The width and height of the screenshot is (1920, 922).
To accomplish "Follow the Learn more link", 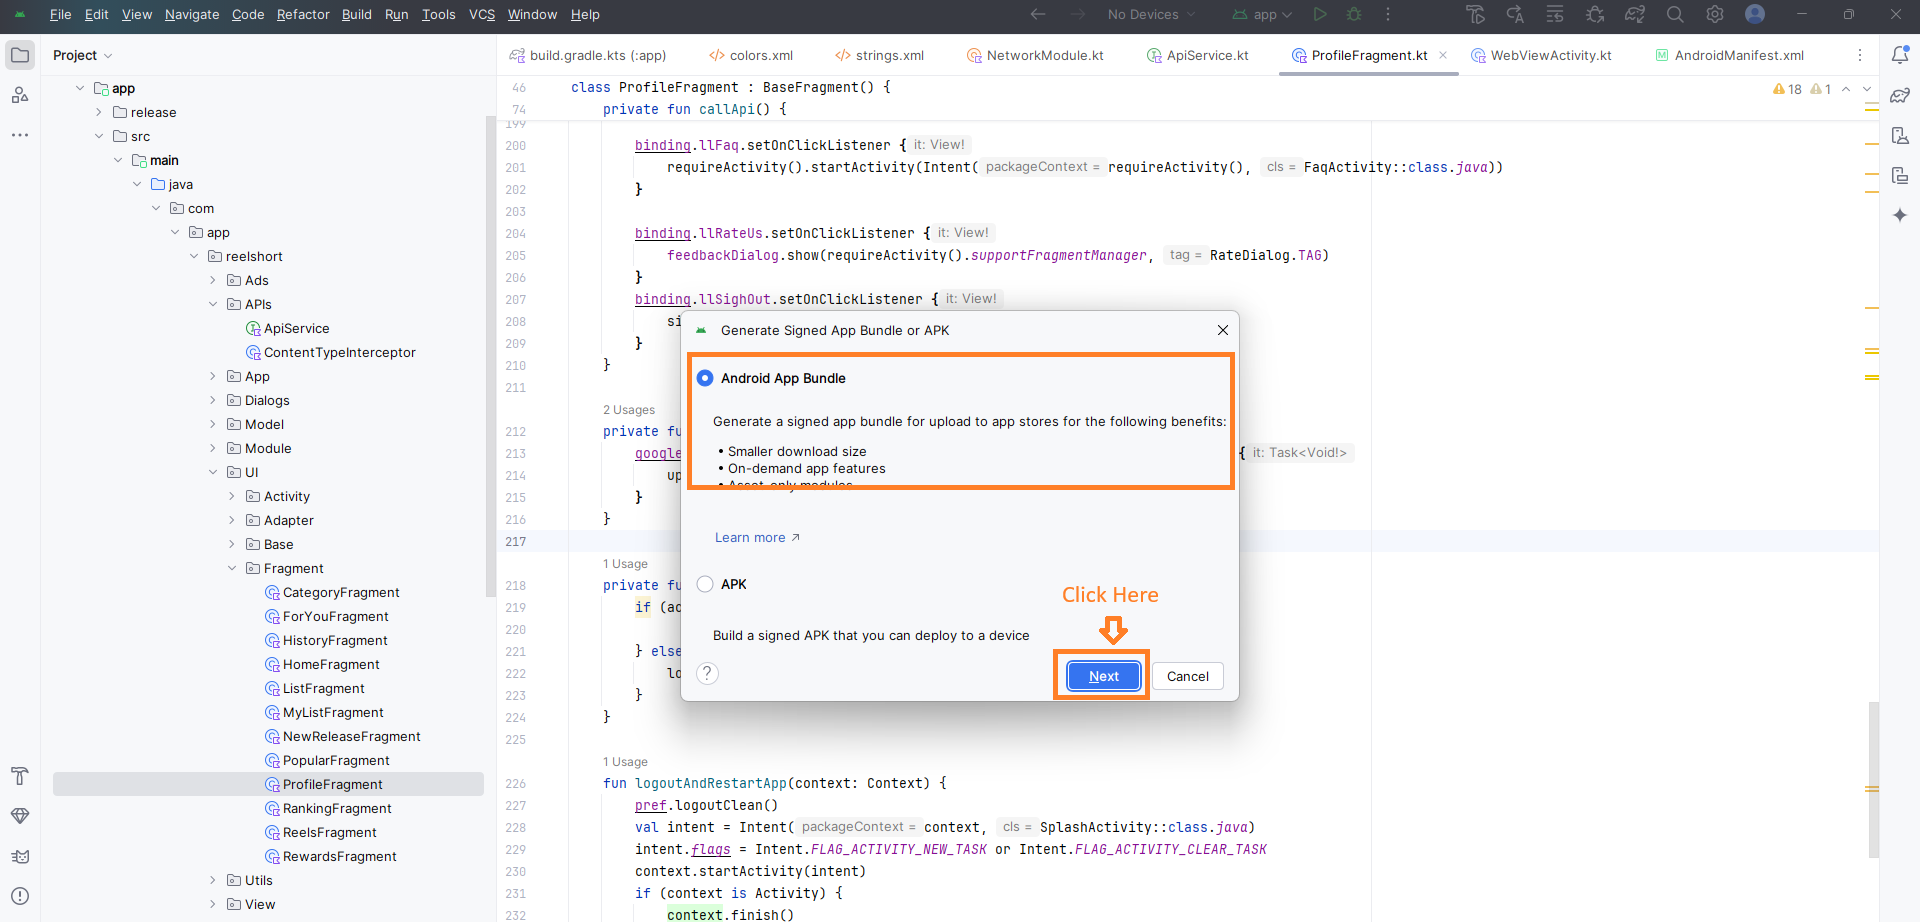I will (757, 538).
